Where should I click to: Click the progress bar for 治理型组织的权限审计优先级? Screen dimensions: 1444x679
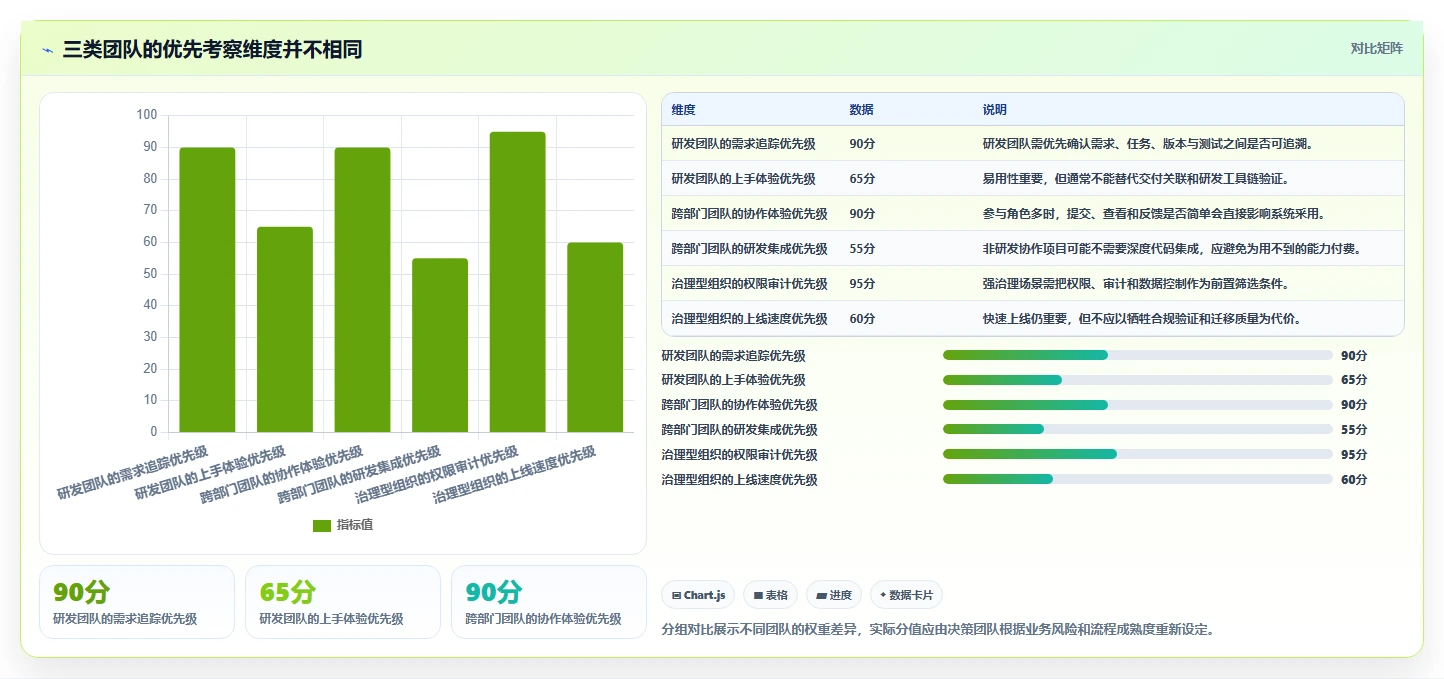point(1138,455)
